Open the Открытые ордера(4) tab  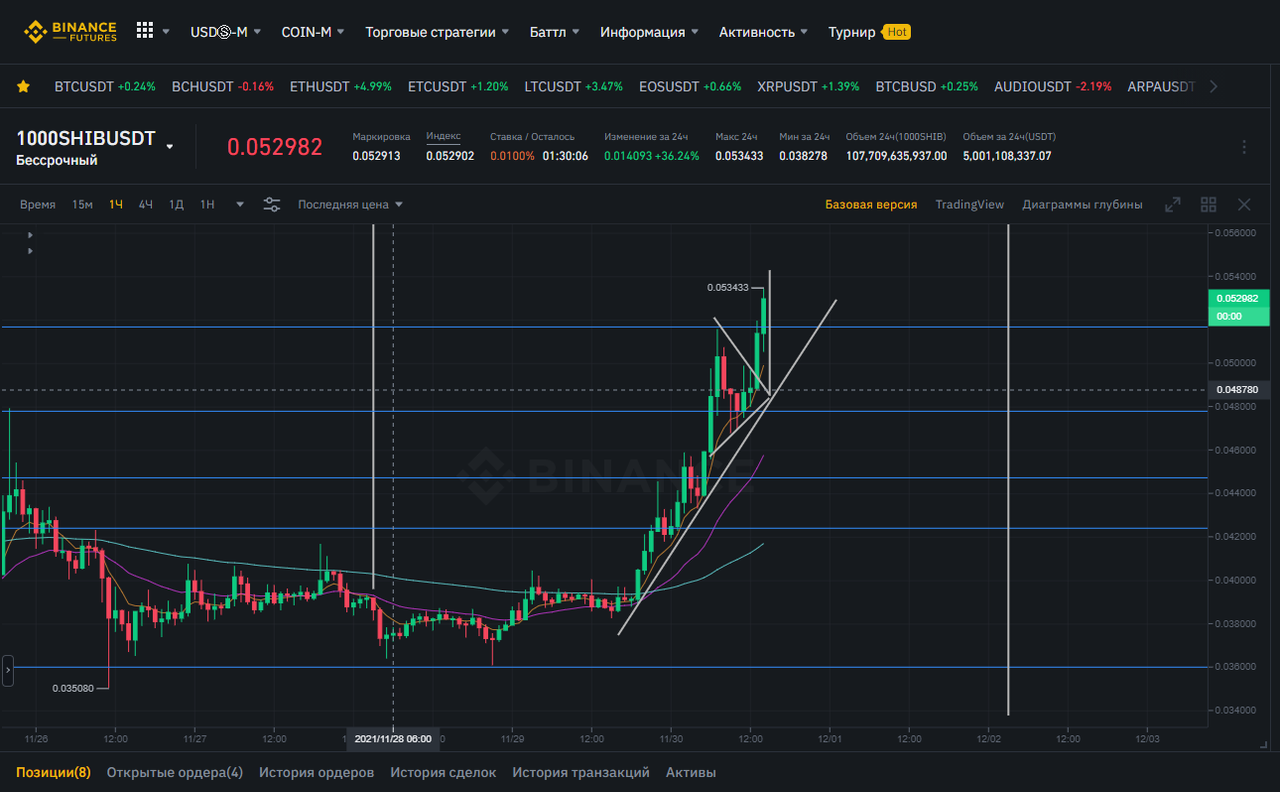coord(175,772)
